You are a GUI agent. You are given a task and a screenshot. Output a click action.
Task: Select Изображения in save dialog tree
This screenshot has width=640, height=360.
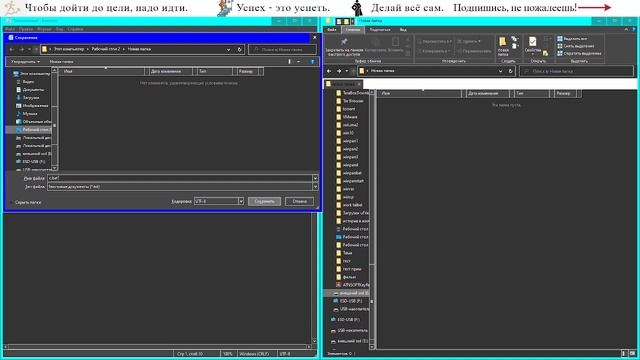tap(32, 106)
